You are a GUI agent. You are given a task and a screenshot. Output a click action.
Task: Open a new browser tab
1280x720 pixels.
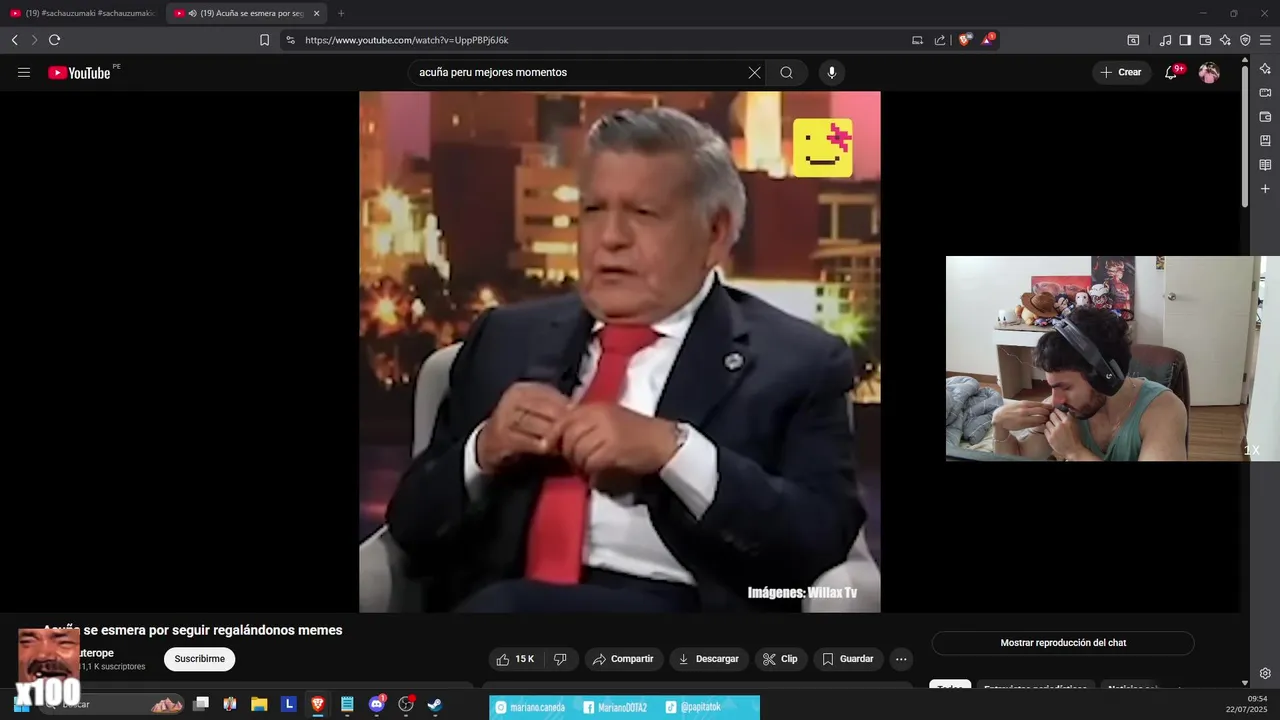[341, 13]
